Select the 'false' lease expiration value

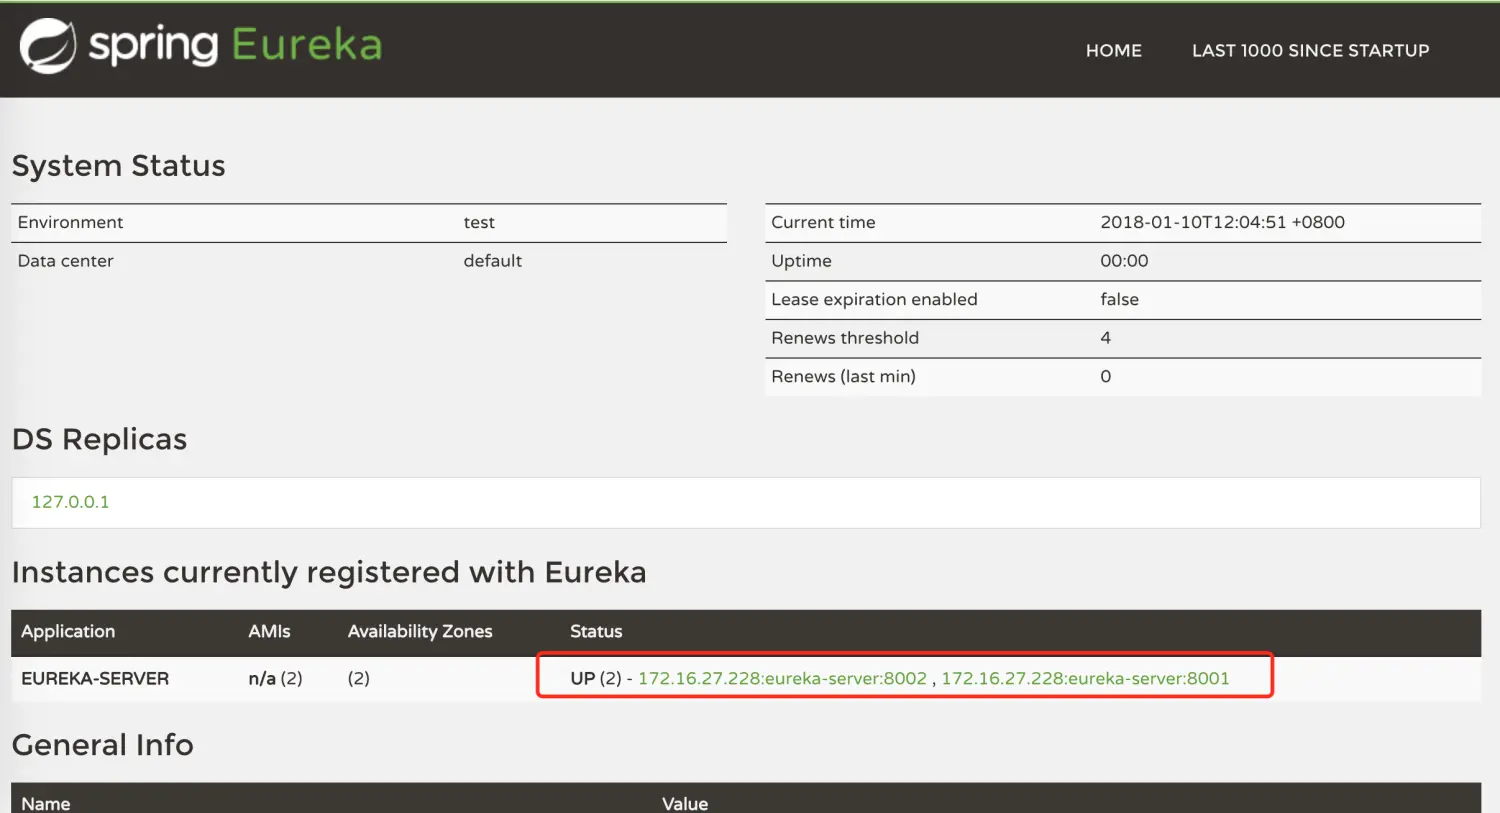[1119, 299]
